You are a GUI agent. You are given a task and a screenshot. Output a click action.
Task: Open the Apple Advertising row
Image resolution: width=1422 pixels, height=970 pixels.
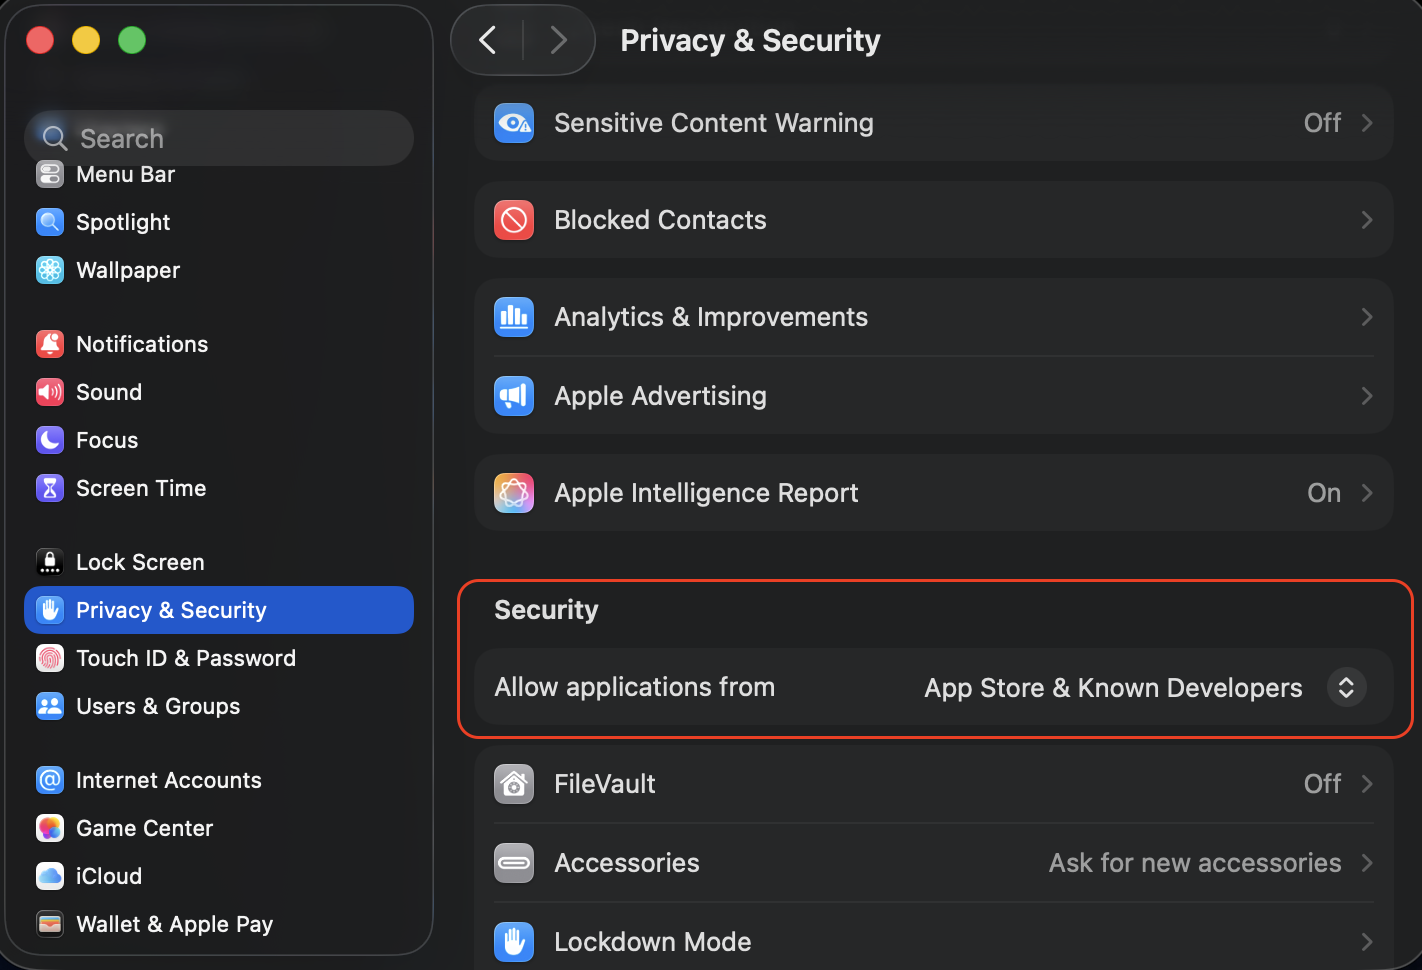934,396
